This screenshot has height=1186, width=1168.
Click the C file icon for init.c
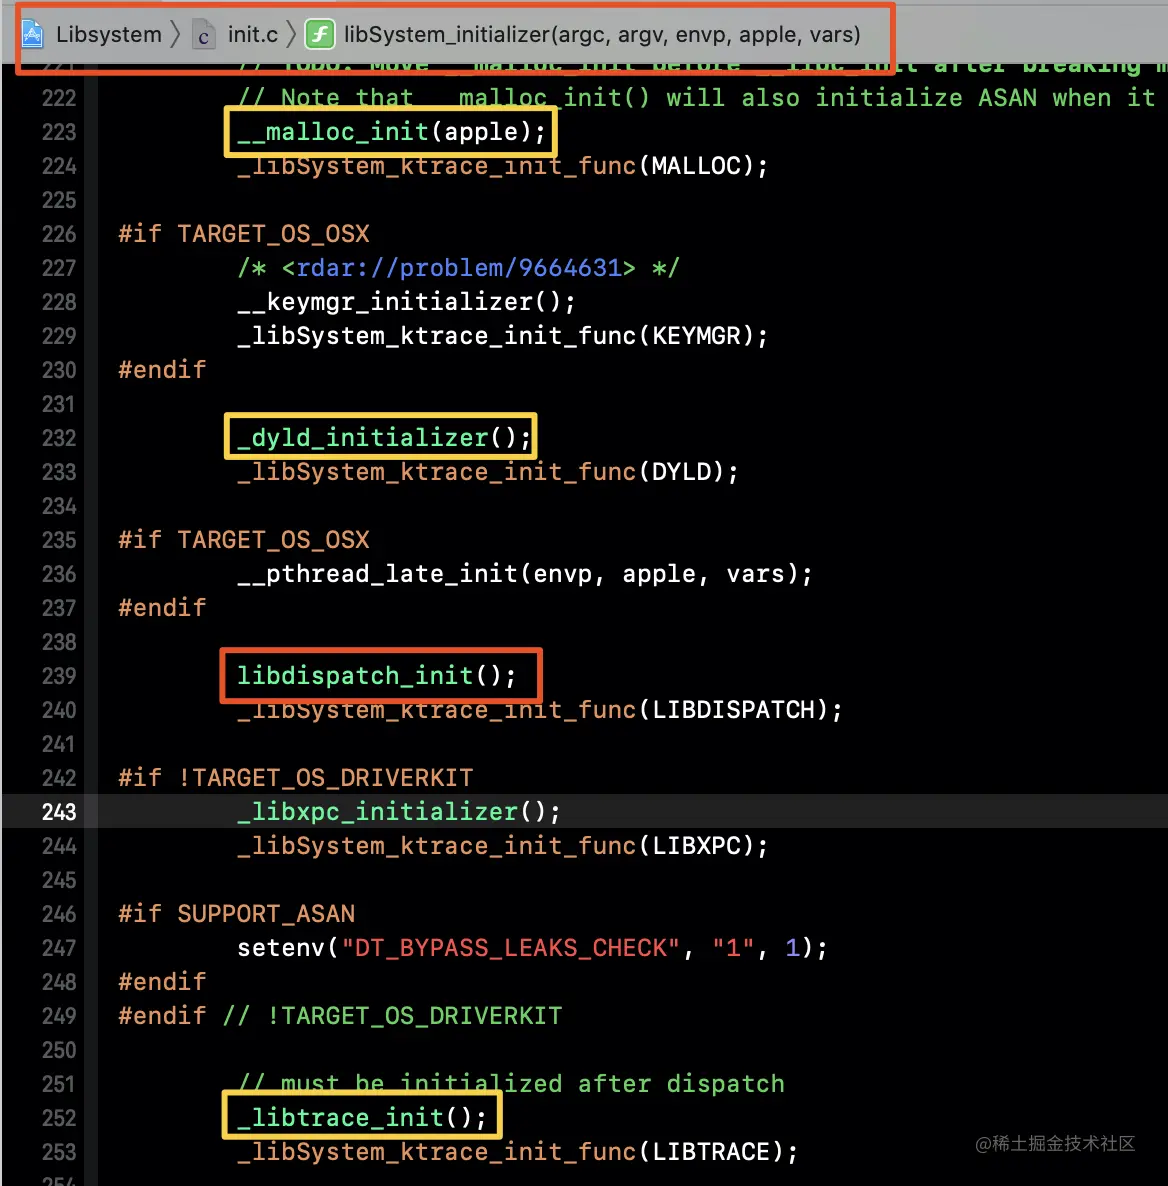click(x=203, y=35)
